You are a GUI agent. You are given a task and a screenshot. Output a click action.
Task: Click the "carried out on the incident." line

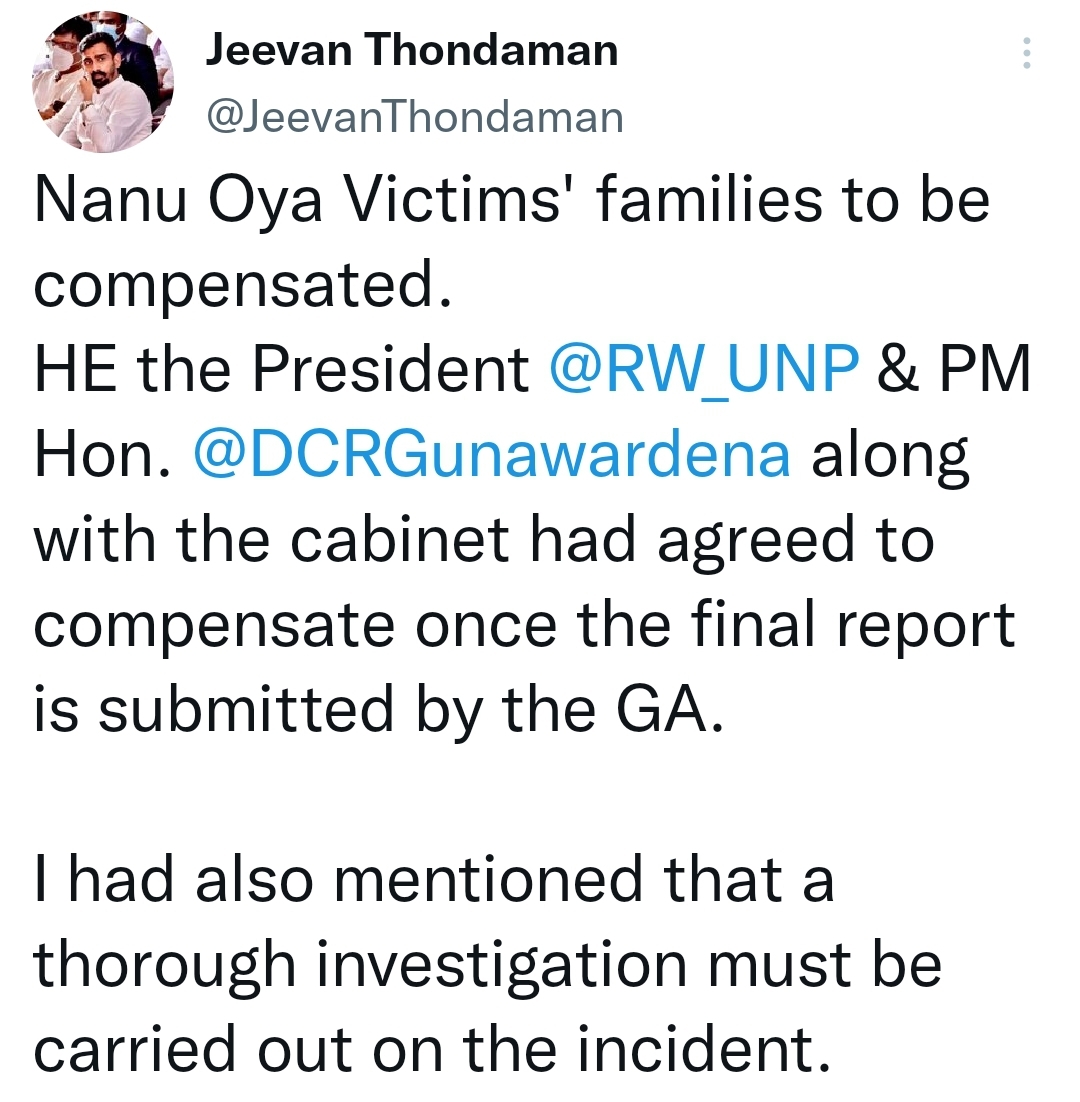(433, 1050)
